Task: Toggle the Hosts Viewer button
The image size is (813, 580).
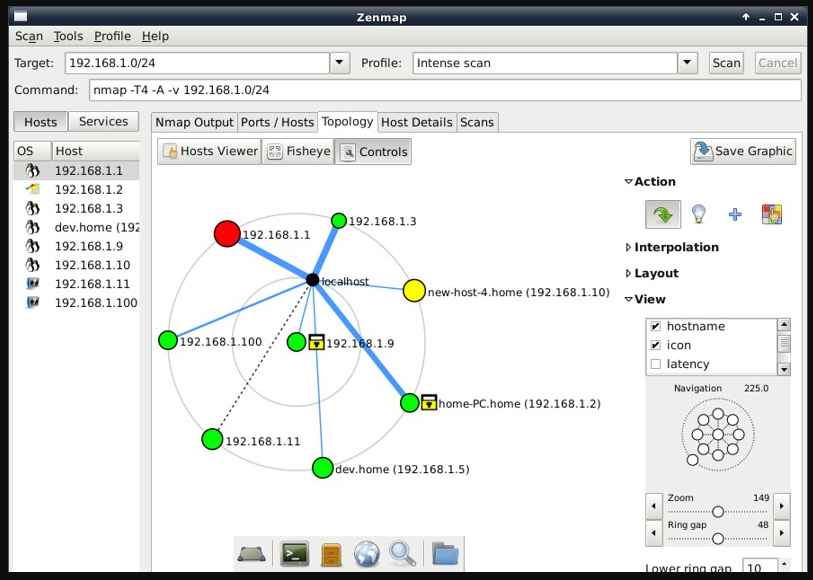Action: [209, 151]
